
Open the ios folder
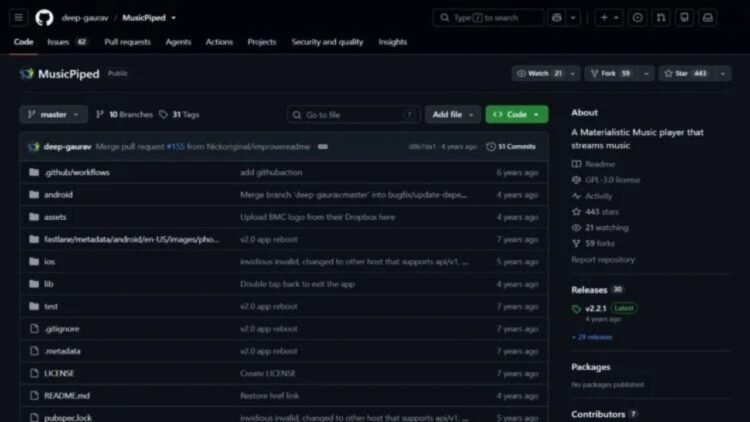(49, 262)
